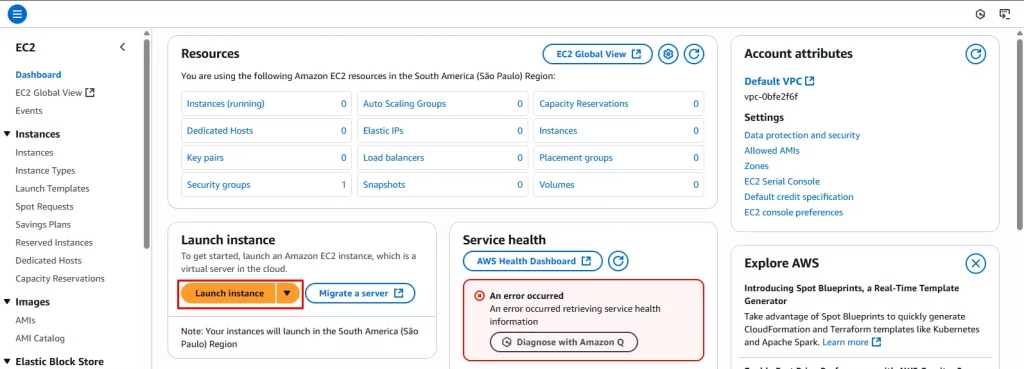Screen dimensions: 1024x369
Task: Open Launch instance dropdown arrow
Action: tap(287, 294)
